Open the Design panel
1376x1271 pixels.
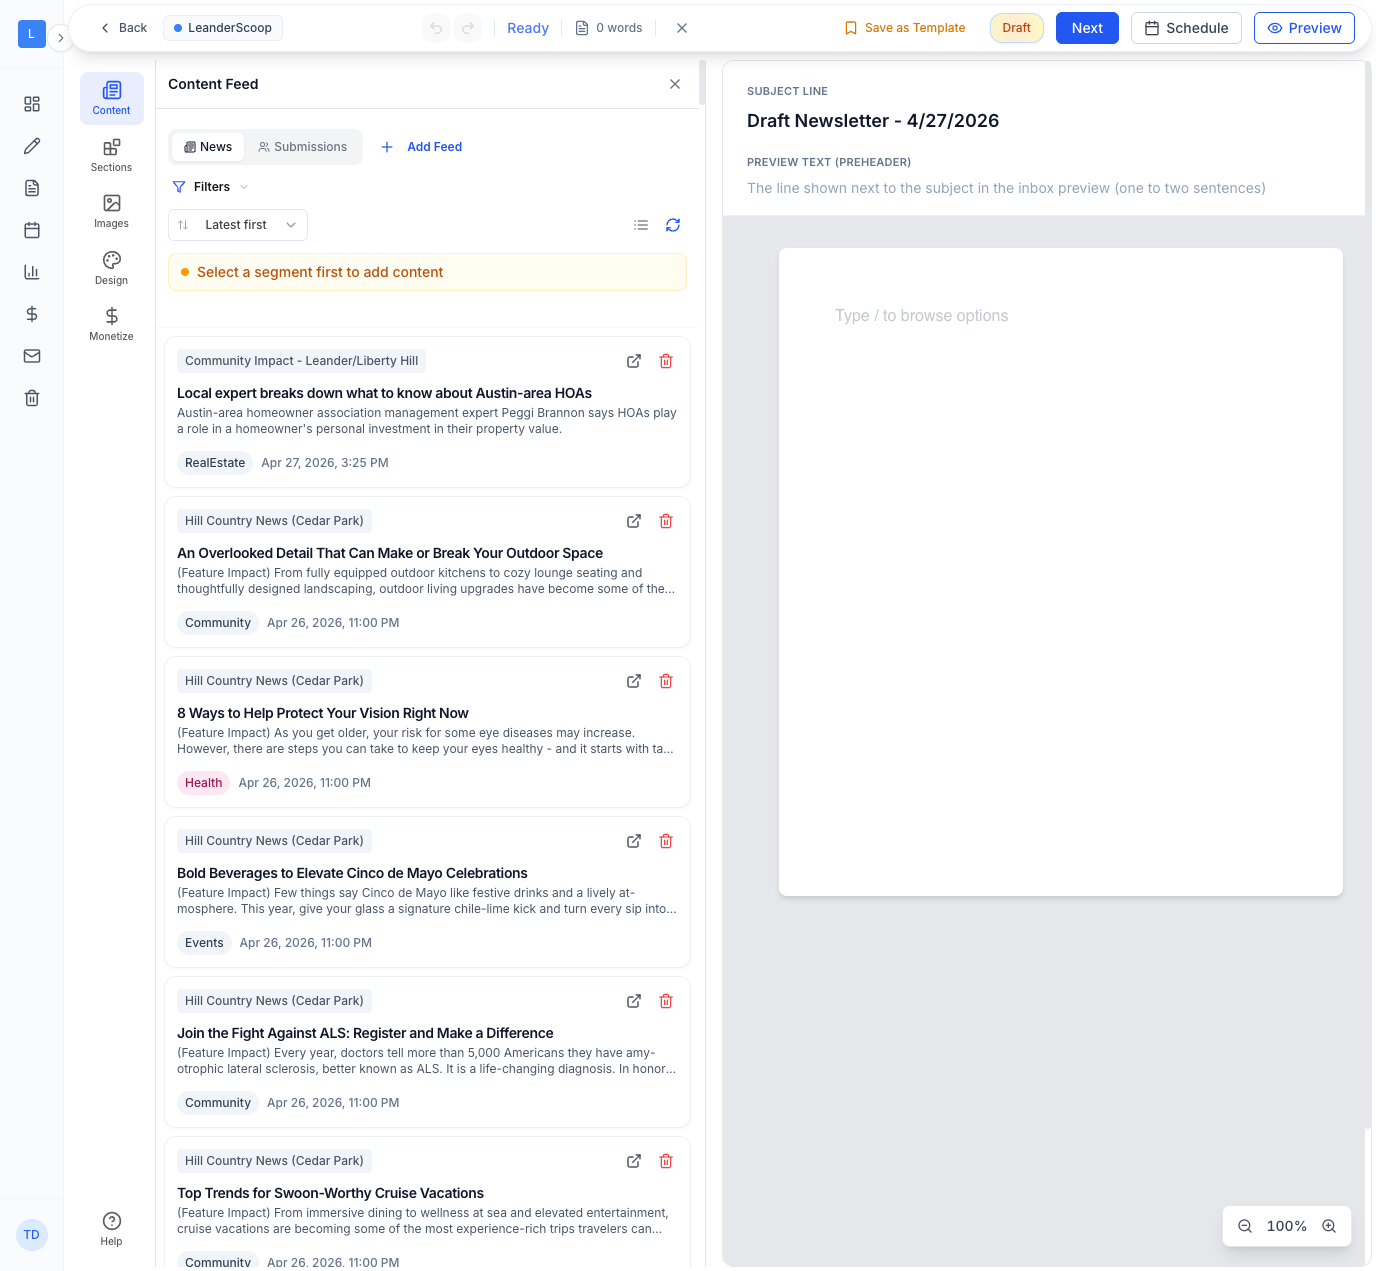[112, 268]
